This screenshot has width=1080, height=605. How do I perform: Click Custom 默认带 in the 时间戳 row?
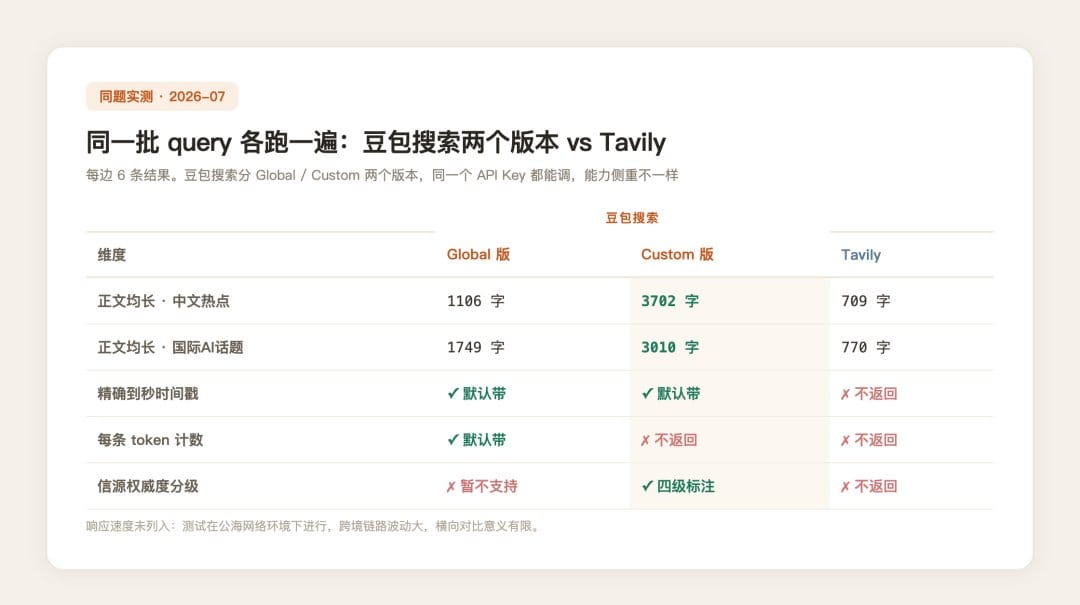click(670, 393)
